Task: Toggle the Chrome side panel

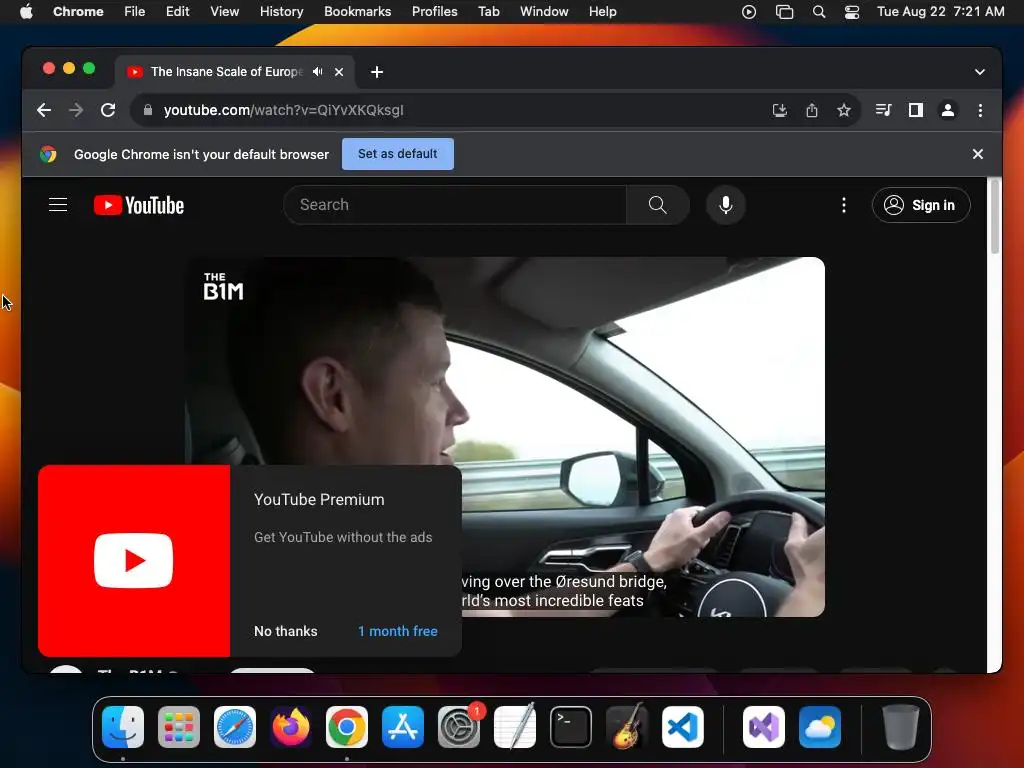Action: (916, 110)
